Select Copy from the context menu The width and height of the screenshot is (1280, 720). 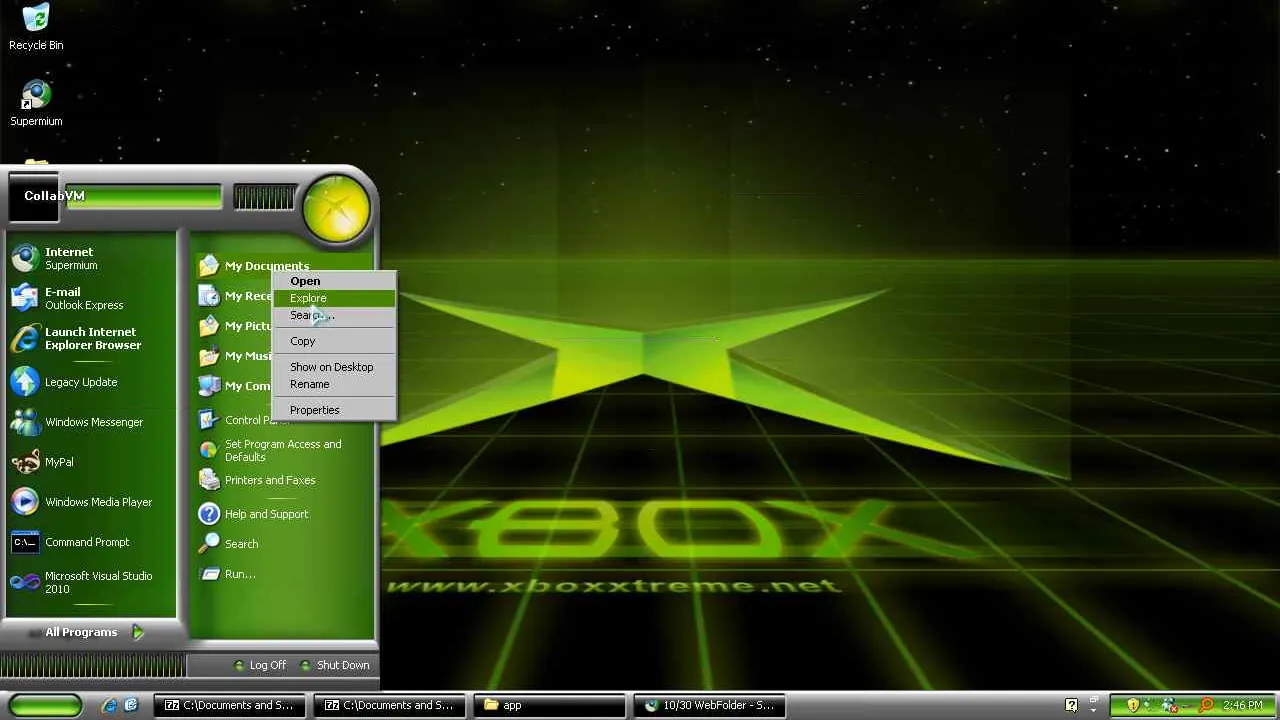(x=334, y=341)
